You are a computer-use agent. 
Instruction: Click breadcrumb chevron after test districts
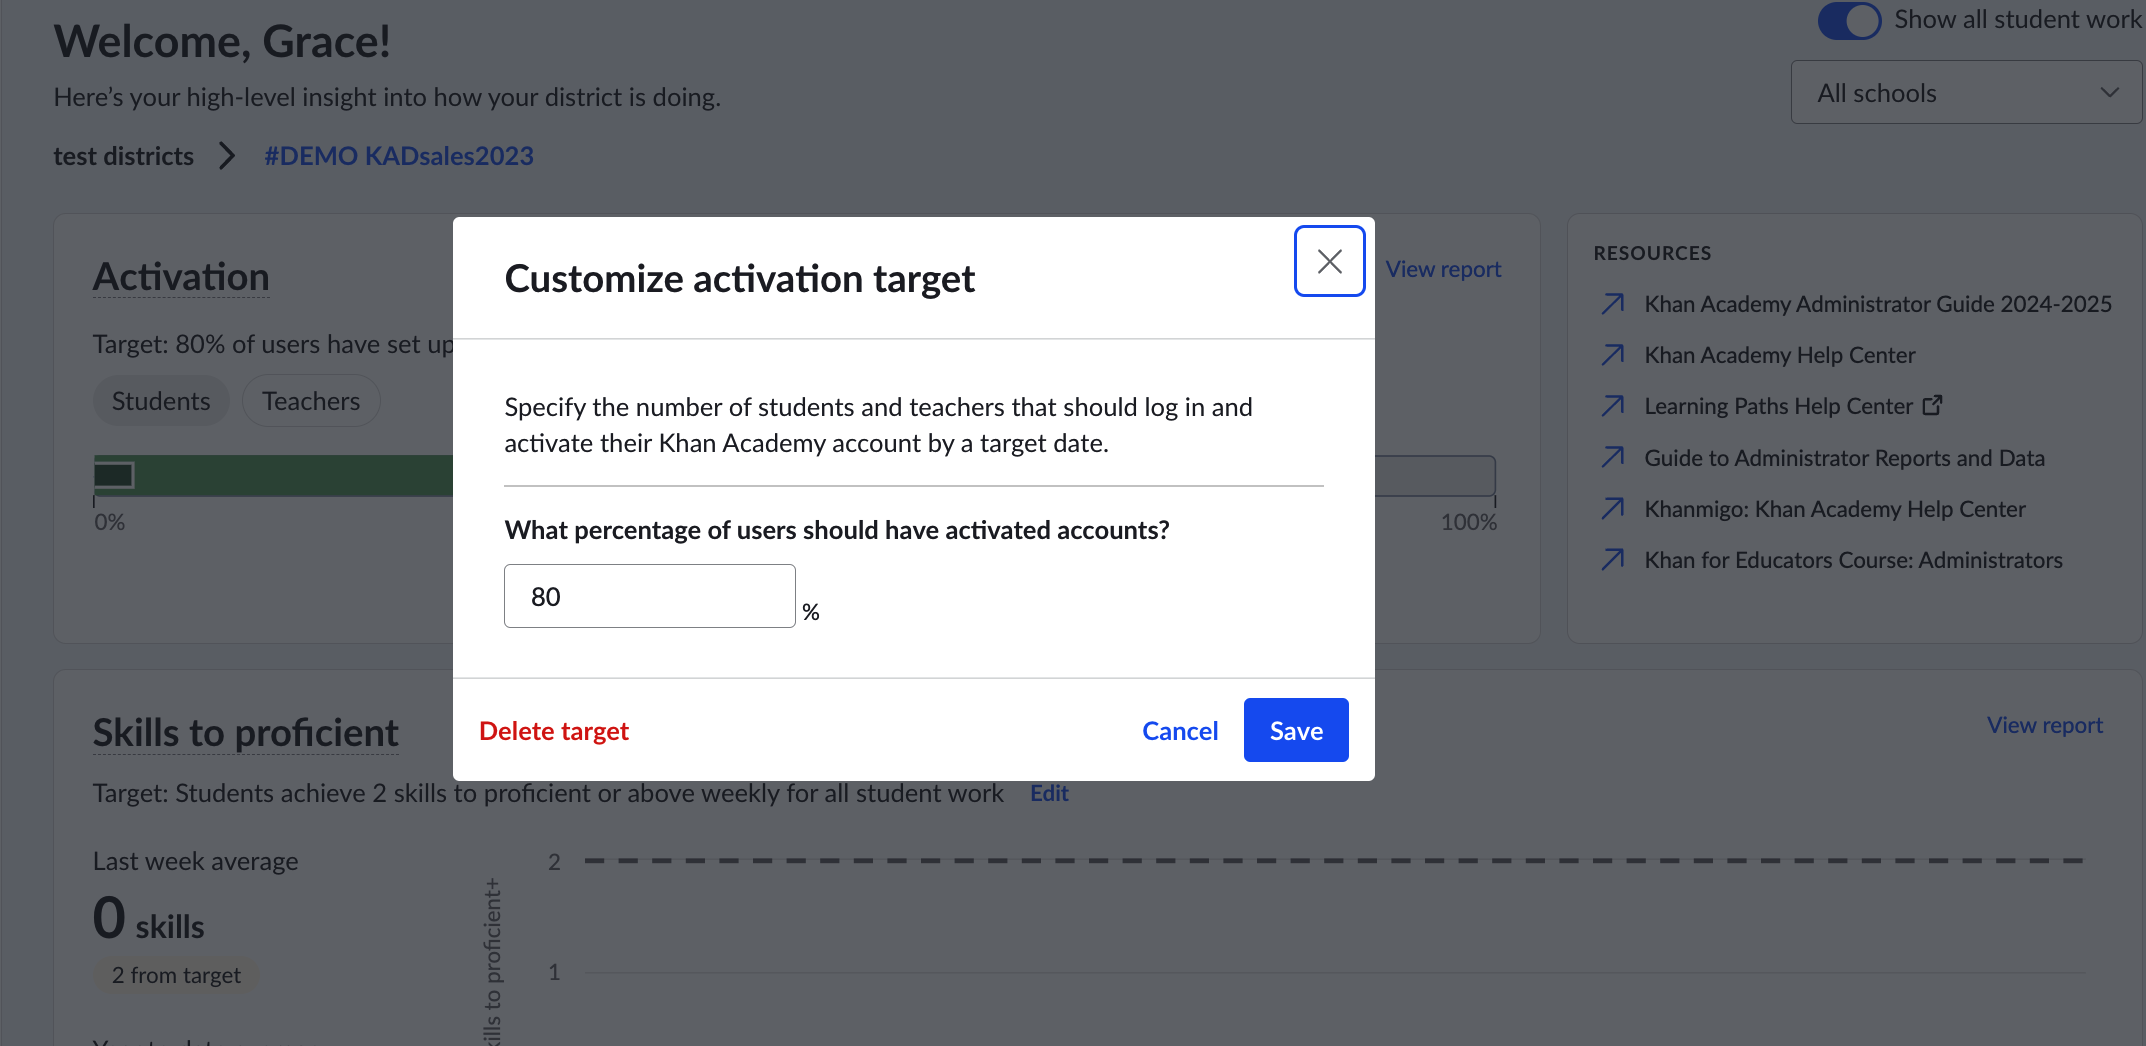[x=227, y=156]
